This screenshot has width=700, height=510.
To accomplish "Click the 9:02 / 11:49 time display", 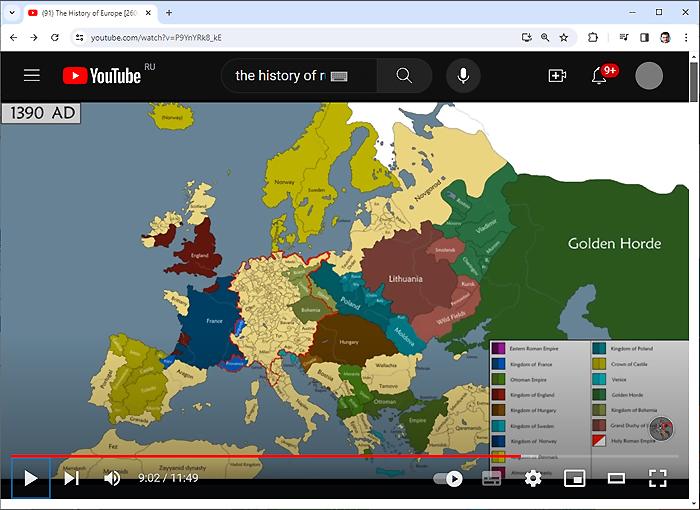I will click(168, 478).
